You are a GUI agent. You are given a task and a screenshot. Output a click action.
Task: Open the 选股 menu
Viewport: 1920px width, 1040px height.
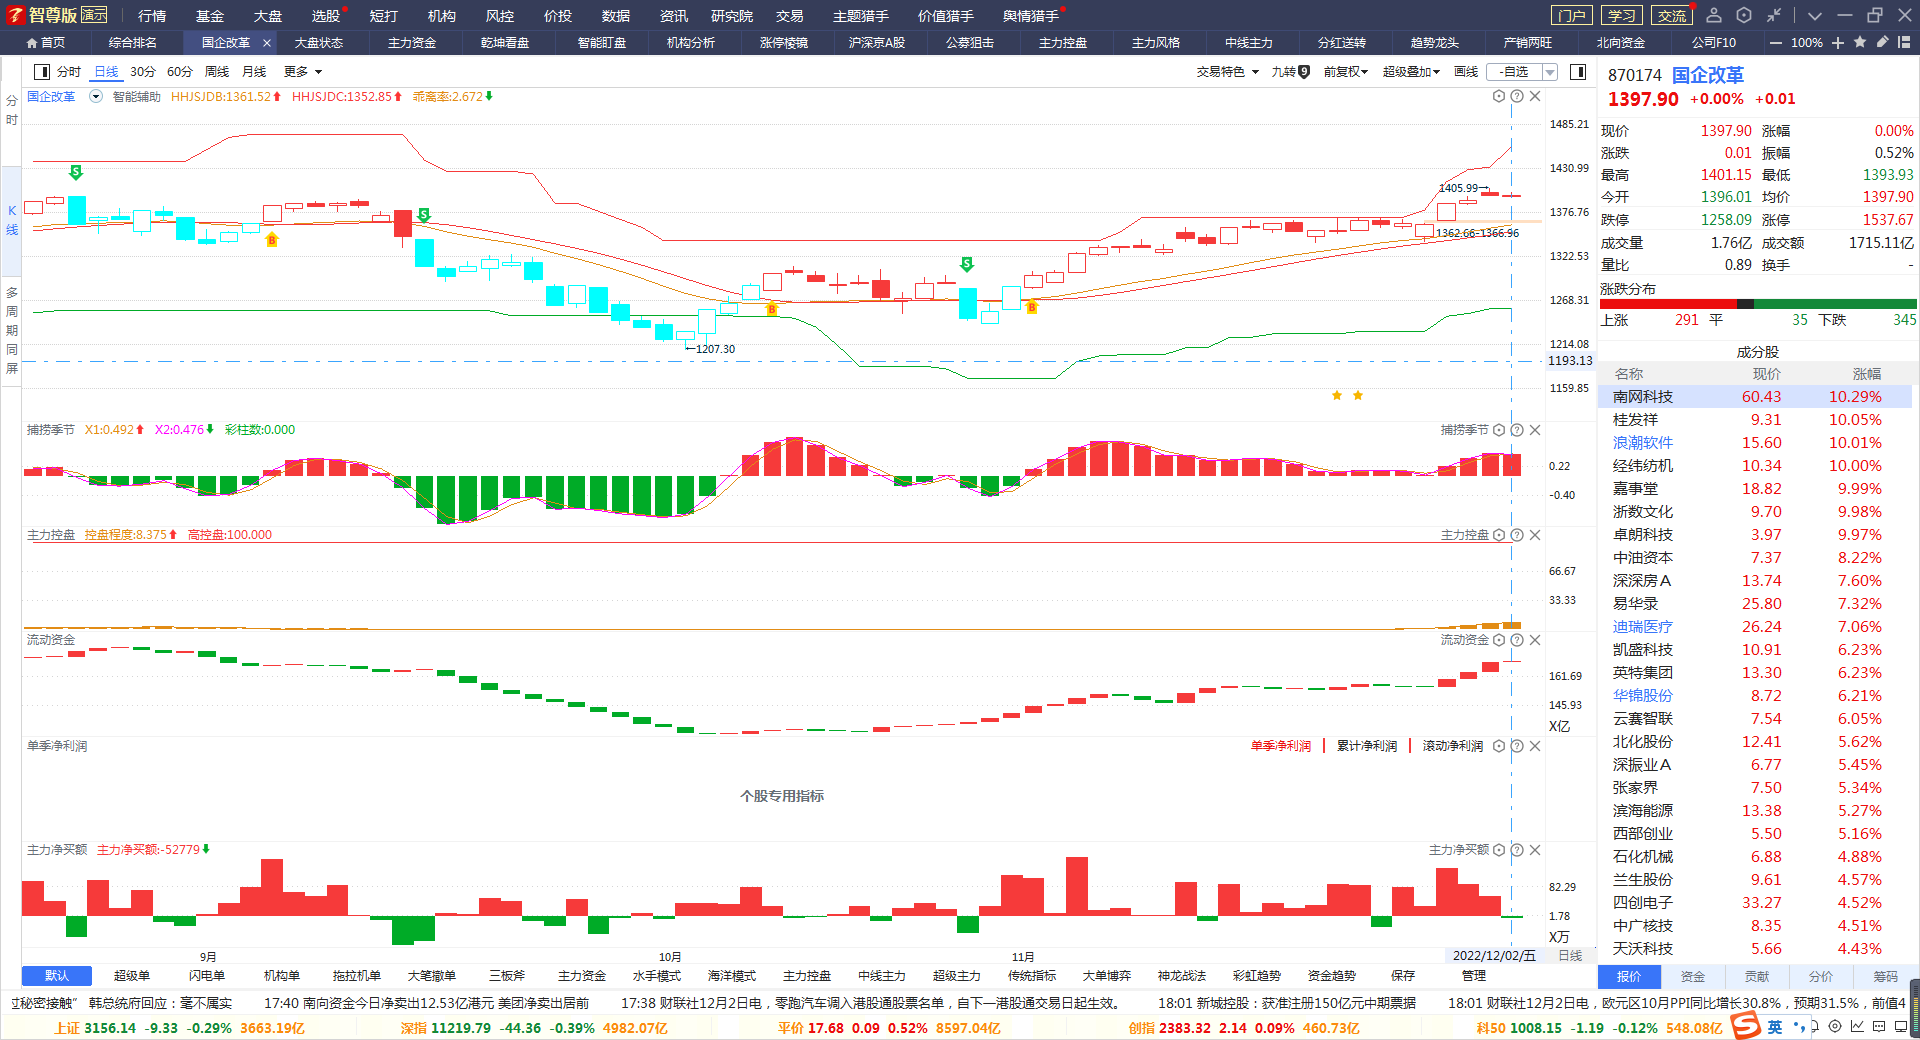coord(325,15)
